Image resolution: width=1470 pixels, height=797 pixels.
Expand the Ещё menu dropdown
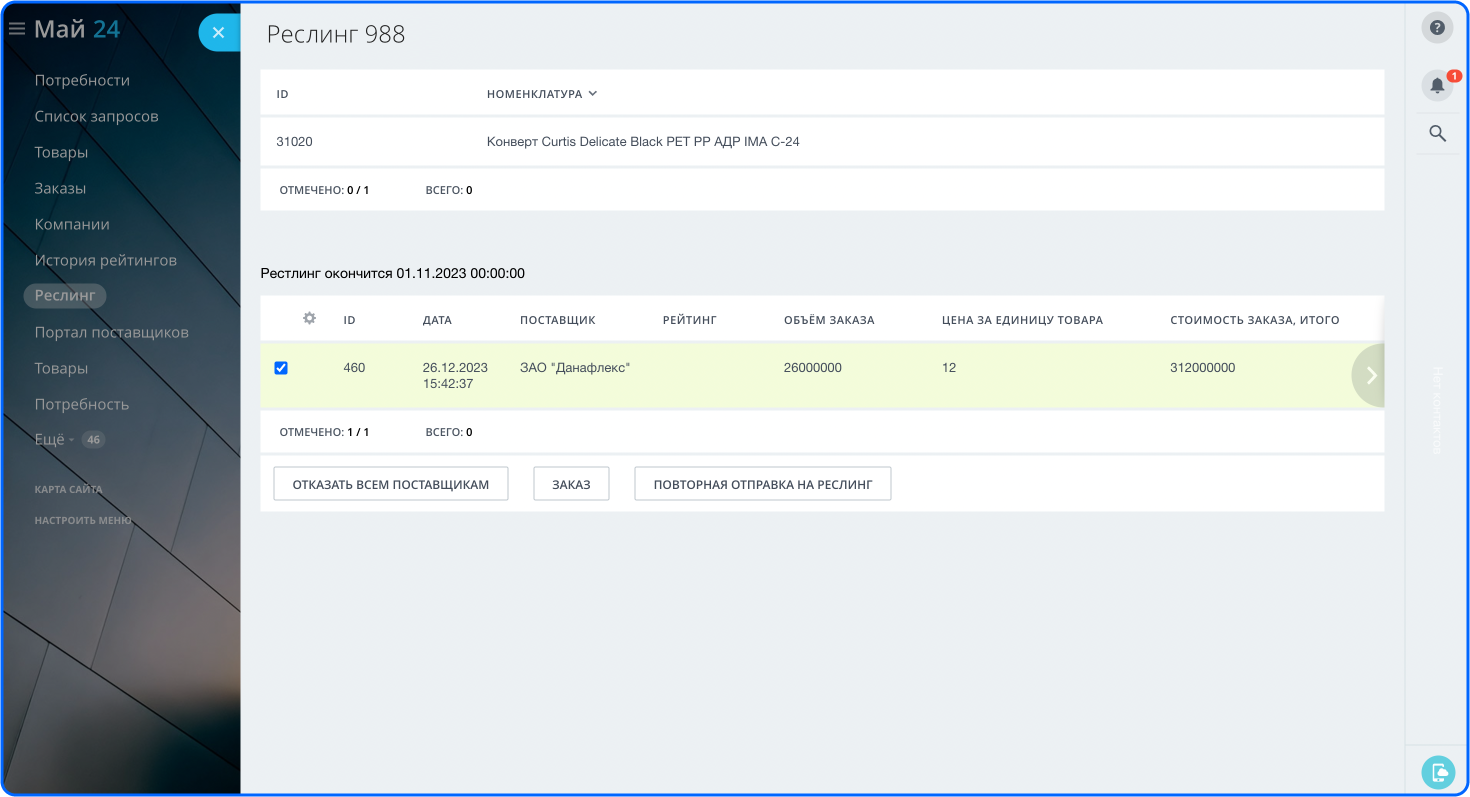click(54, 440)
